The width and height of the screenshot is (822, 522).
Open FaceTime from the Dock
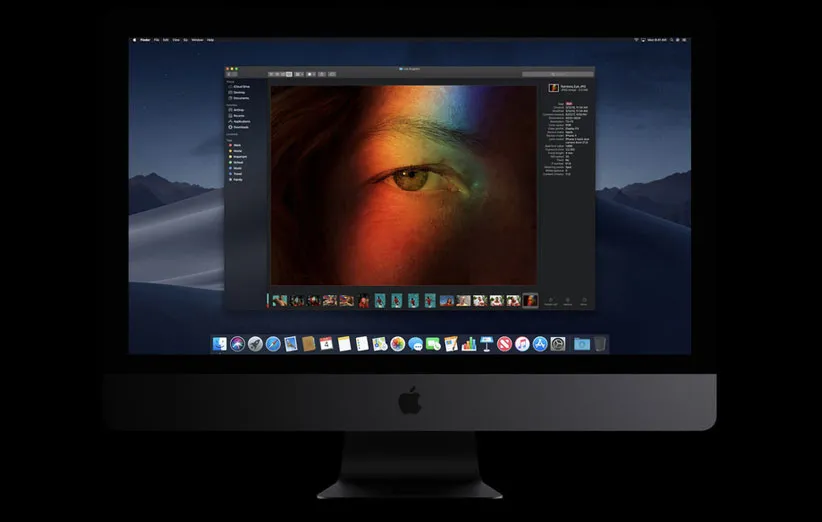tap(433, 344)
